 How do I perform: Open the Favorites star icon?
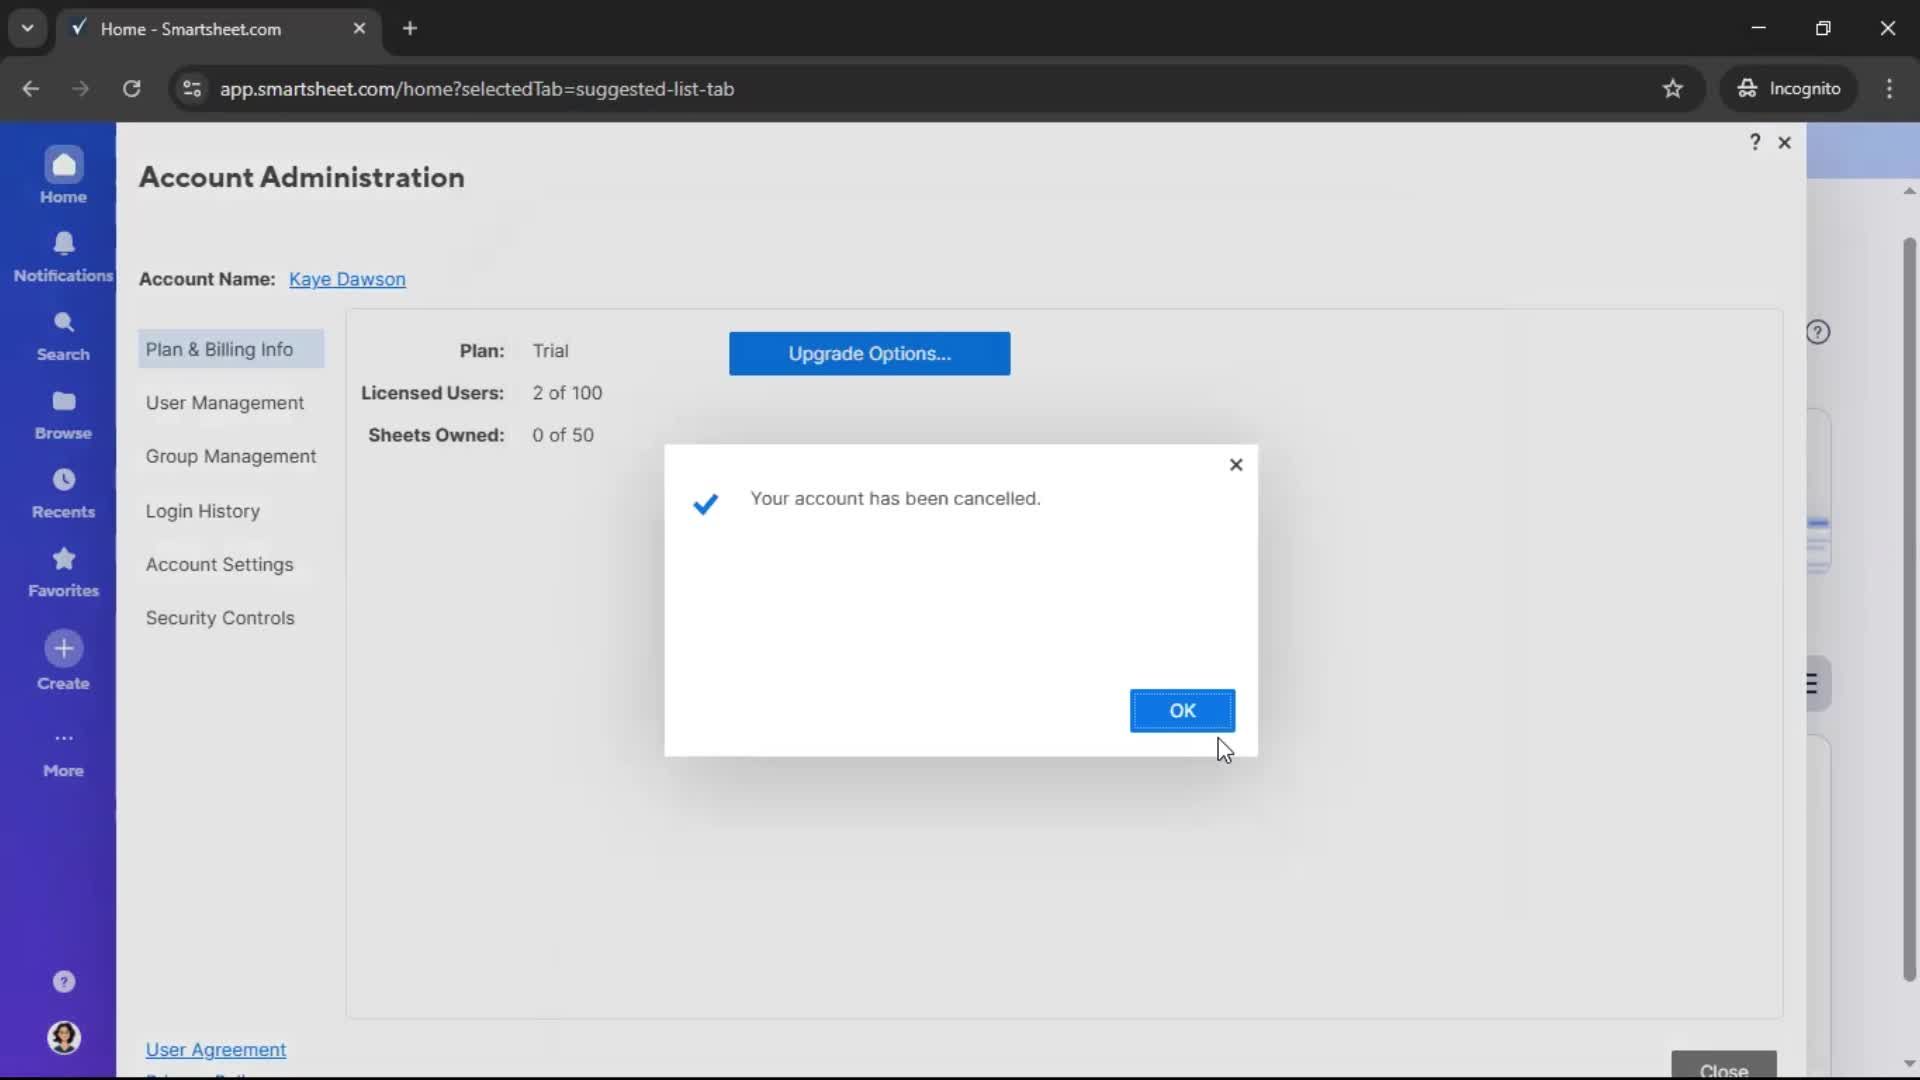point(63,559)
